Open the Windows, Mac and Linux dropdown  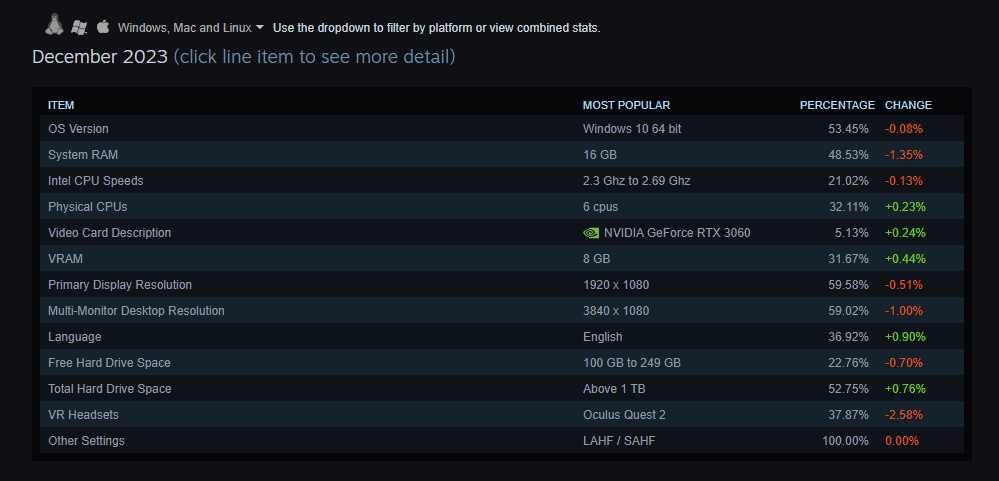tap(190, 27)
